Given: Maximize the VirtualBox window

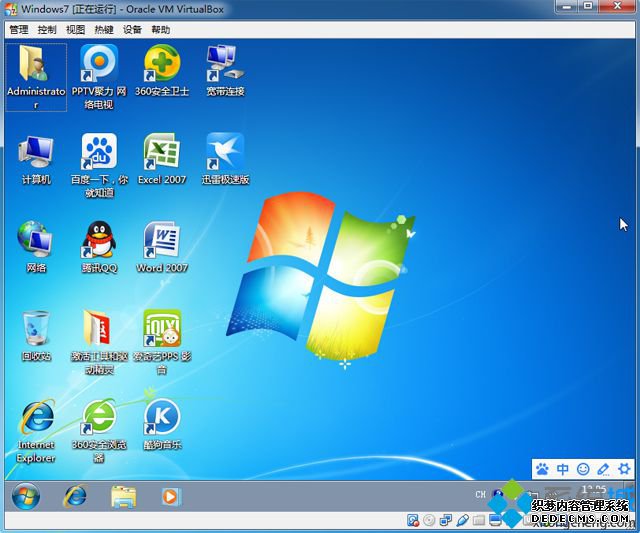Looking at the screenshot, I should (x=588, y=6).
